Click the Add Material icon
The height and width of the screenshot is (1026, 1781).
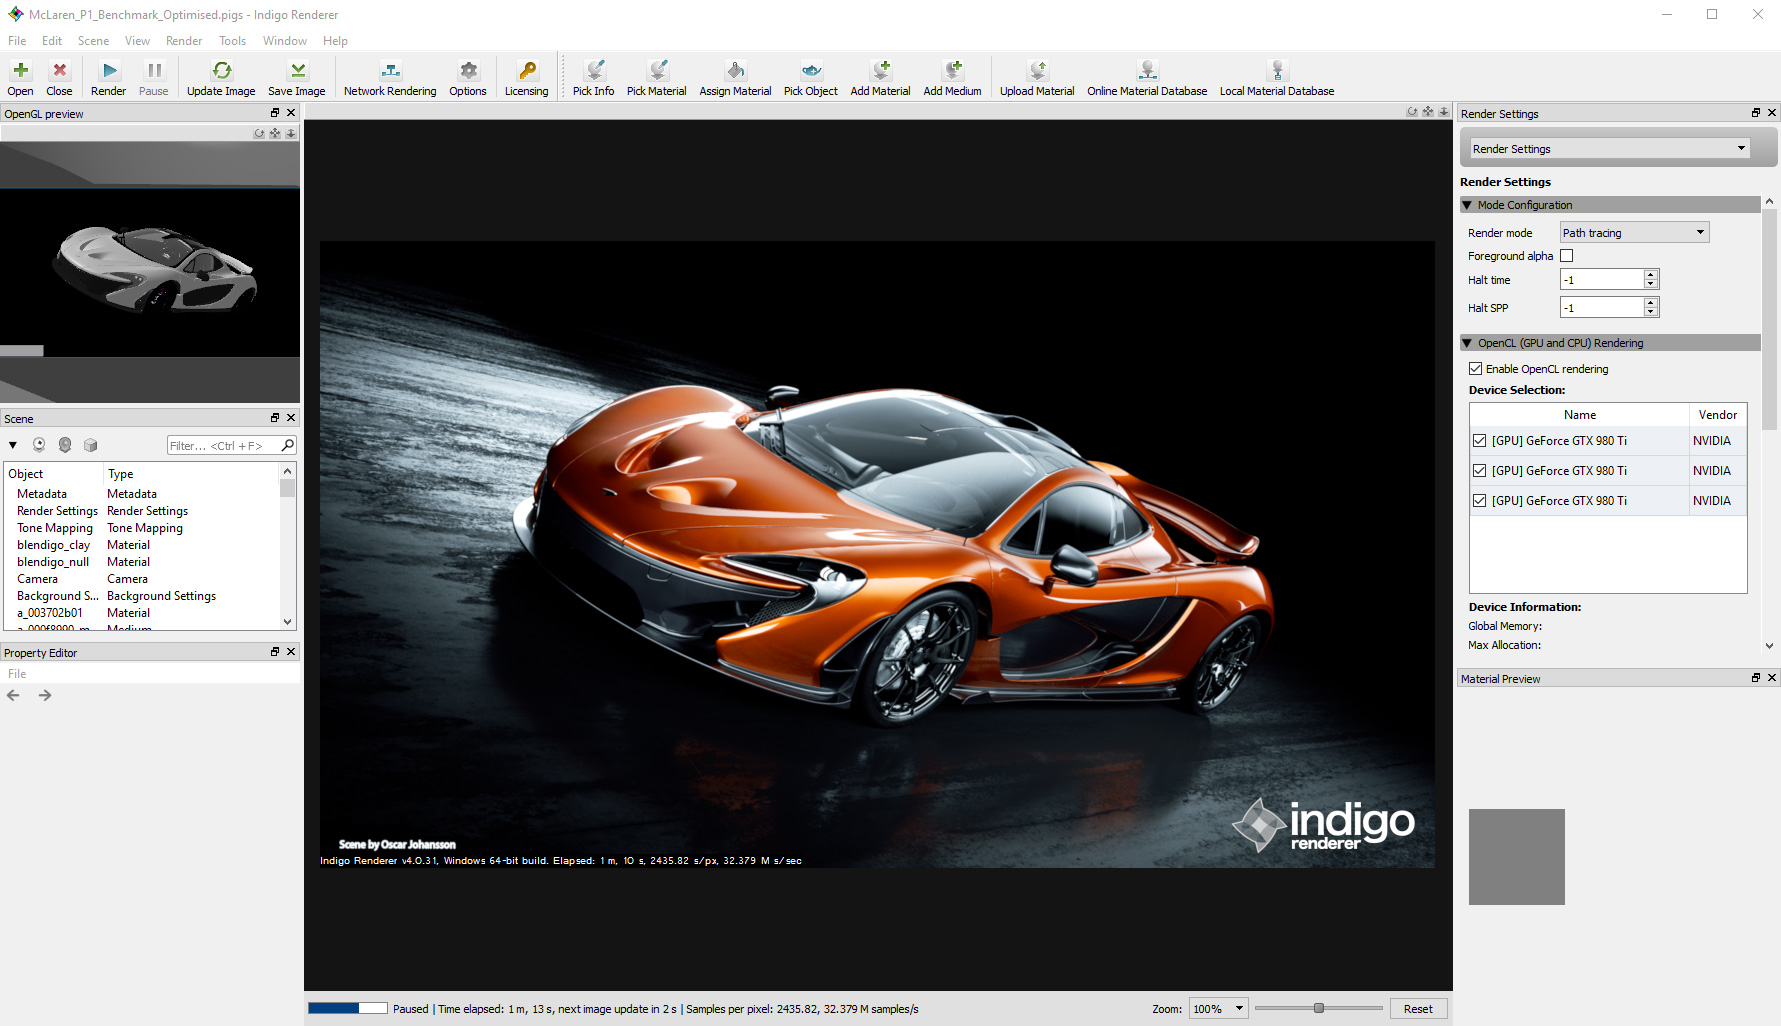pyautogui.click(x=881, y=78)
